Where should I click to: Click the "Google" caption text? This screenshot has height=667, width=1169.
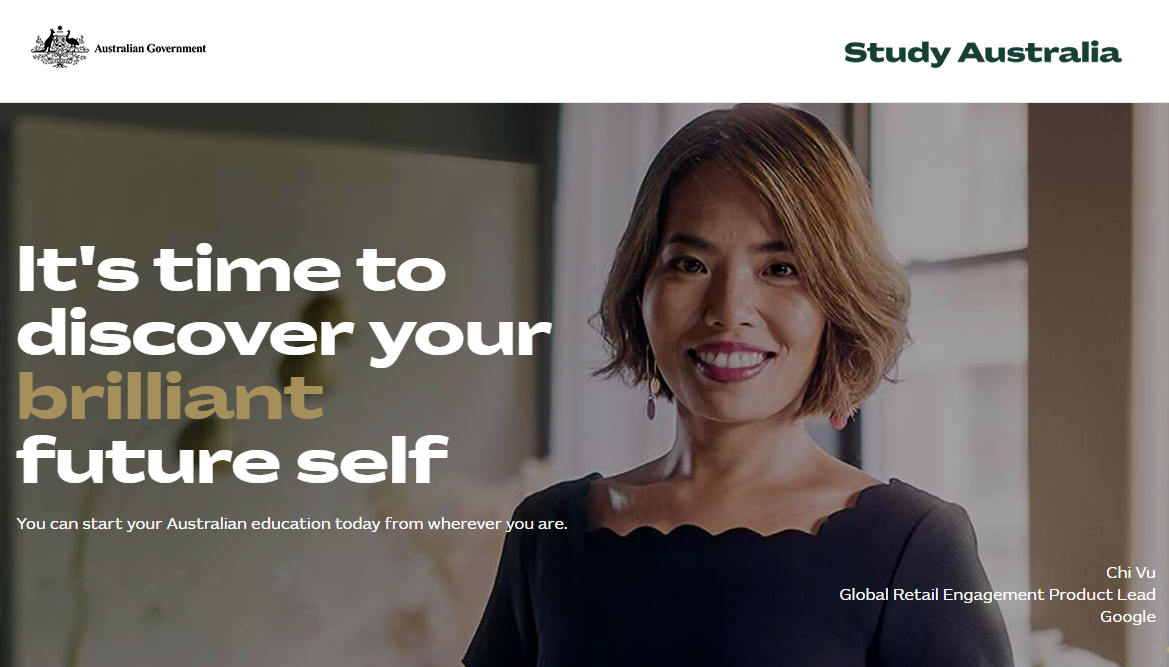(1127, 617)
